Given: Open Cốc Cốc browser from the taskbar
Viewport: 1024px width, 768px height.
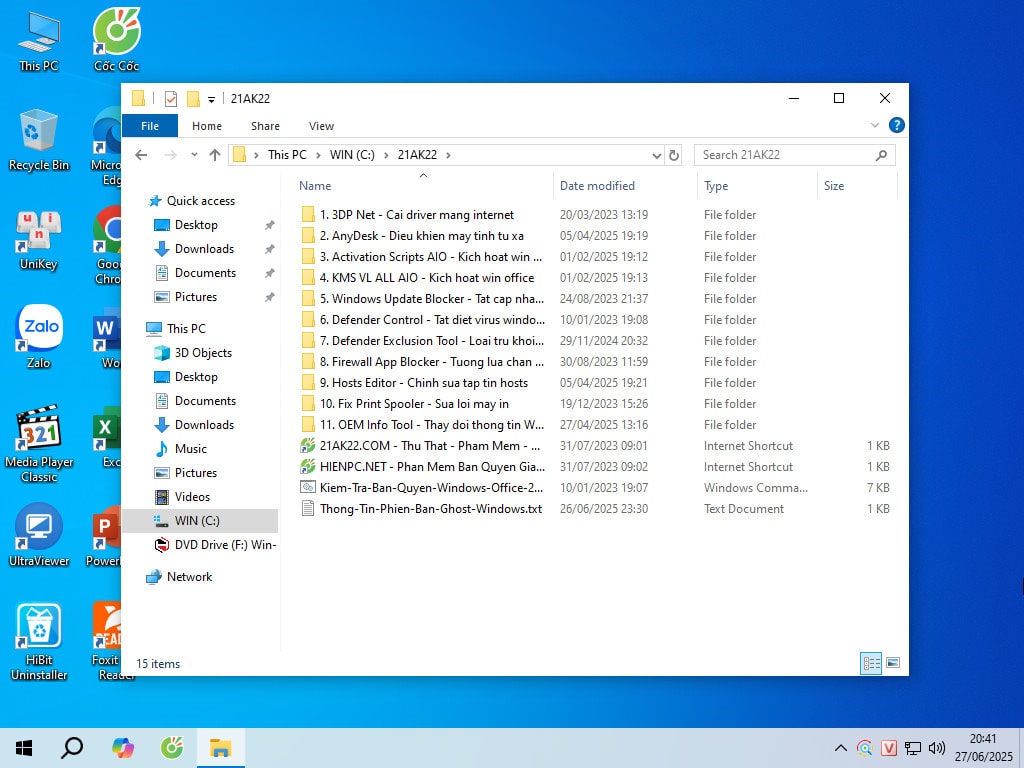Looking at the screenshot, I should click(172, 748).
